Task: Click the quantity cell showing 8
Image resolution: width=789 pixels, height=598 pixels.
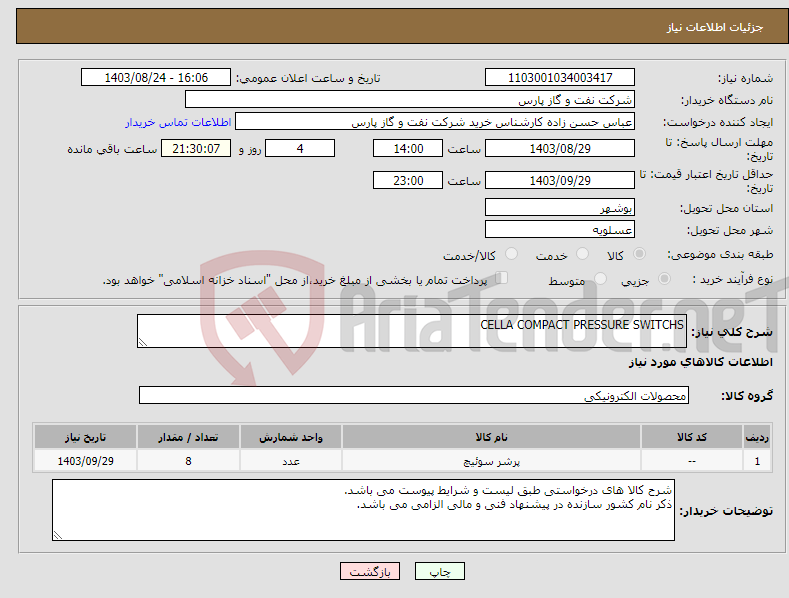Action: pos(188,461)
